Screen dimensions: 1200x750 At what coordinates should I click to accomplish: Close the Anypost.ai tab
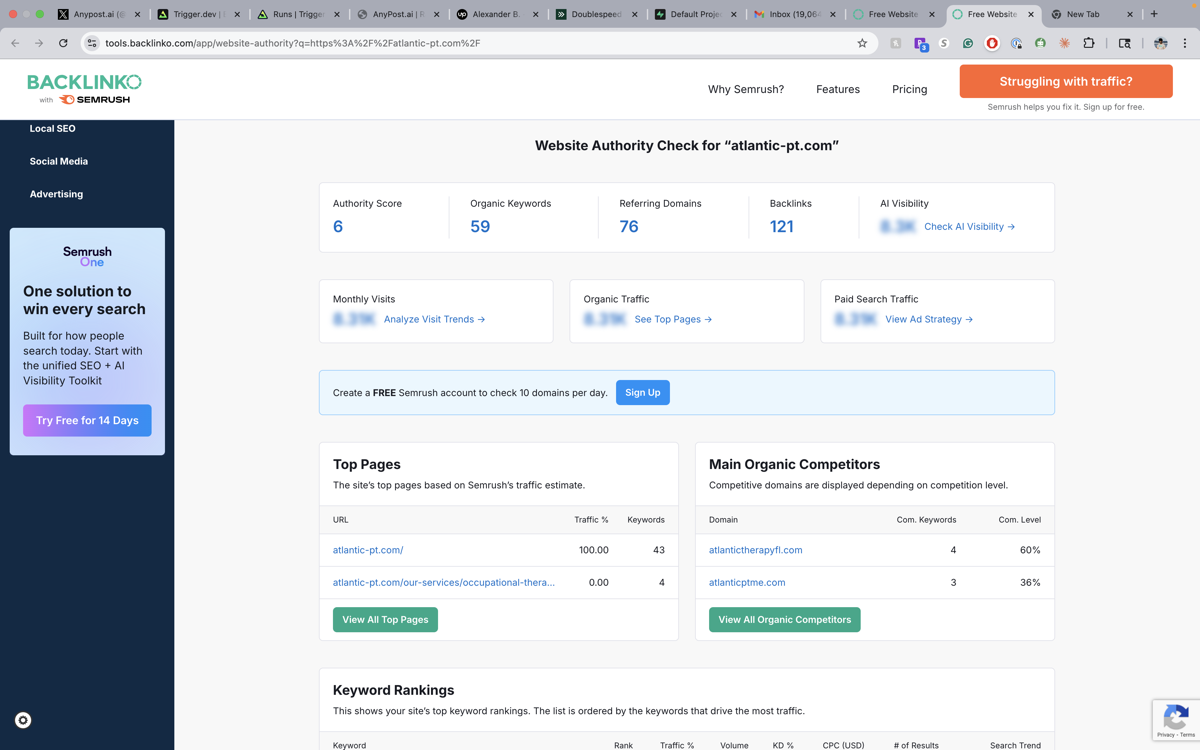137,14
